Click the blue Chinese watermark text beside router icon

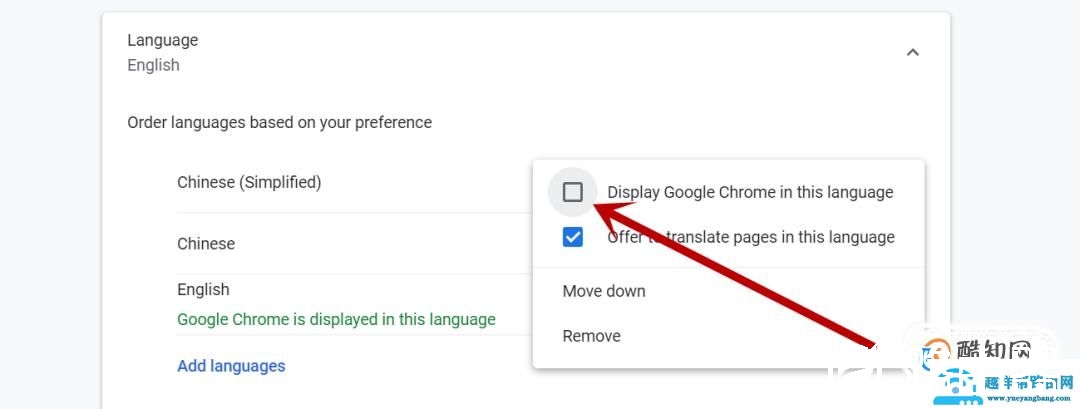pos(1028,381)
